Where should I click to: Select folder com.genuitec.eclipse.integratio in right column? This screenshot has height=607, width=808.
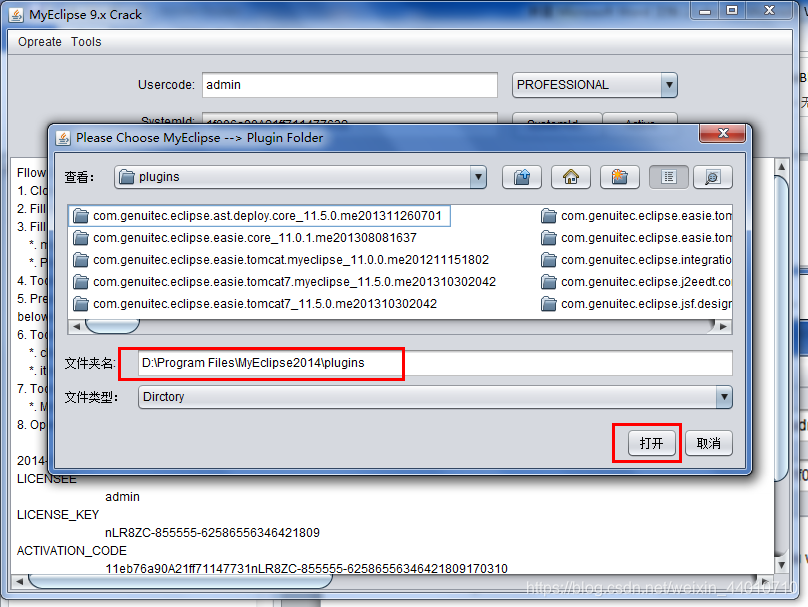coord(636,260)
